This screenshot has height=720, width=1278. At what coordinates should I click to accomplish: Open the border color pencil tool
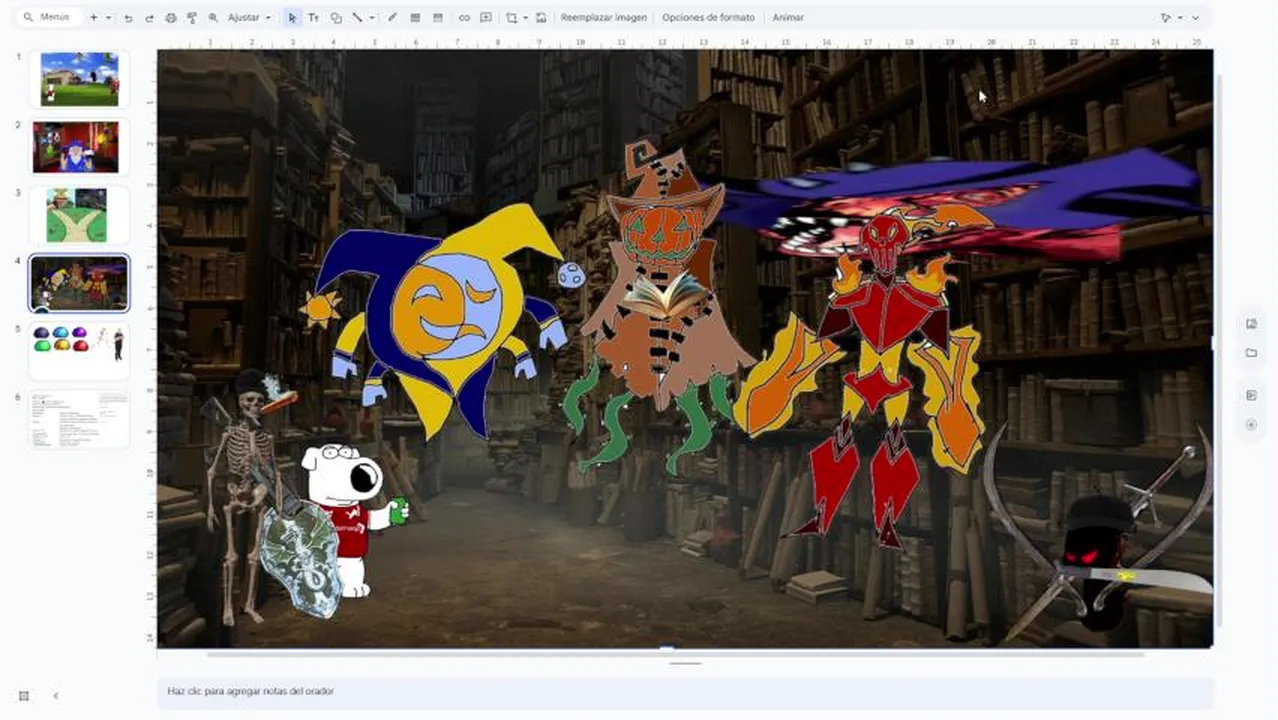coord(392,17)
